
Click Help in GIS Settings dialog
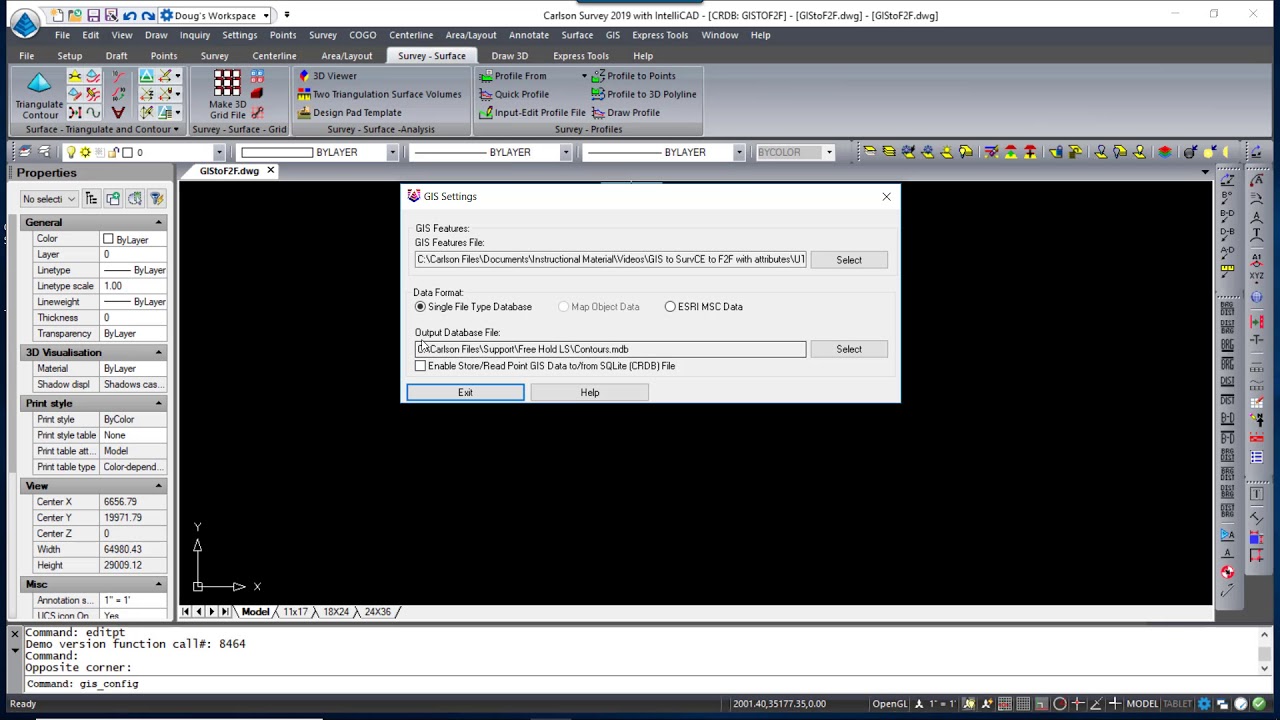point(590,393)
